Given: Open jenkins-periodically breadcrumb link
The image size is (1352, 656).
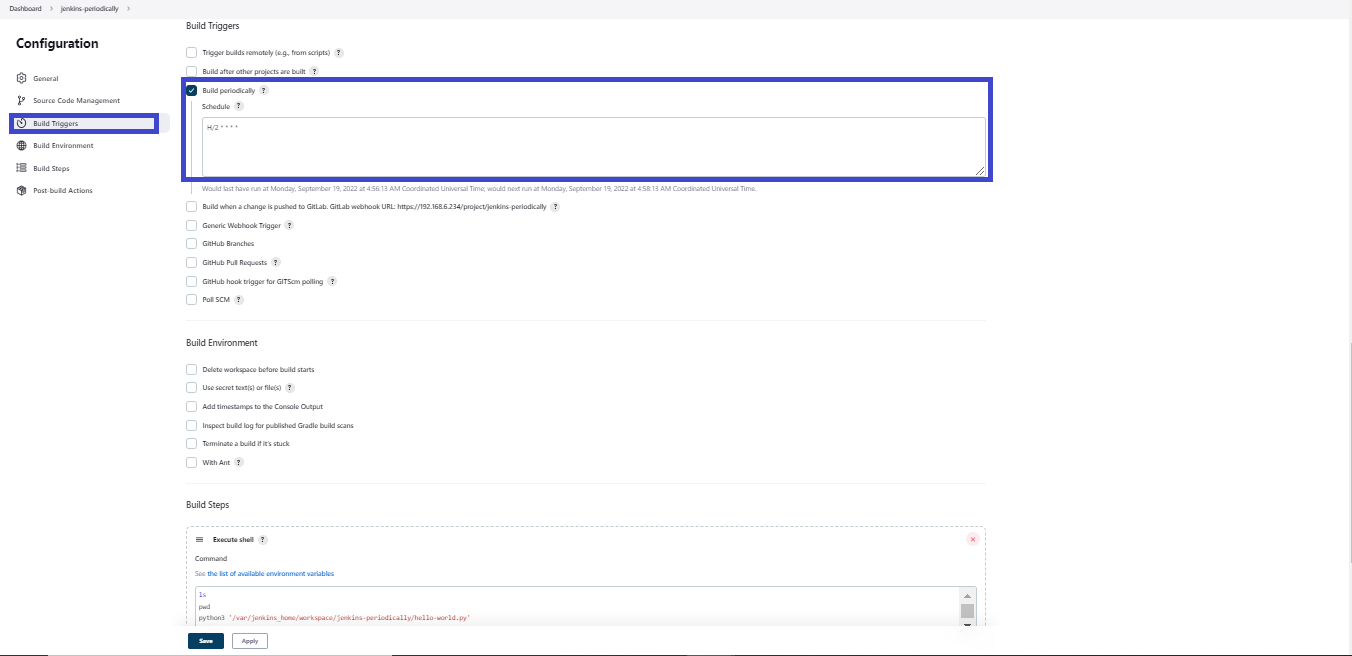Looking at the screenshot, I should tap(90, 8).
